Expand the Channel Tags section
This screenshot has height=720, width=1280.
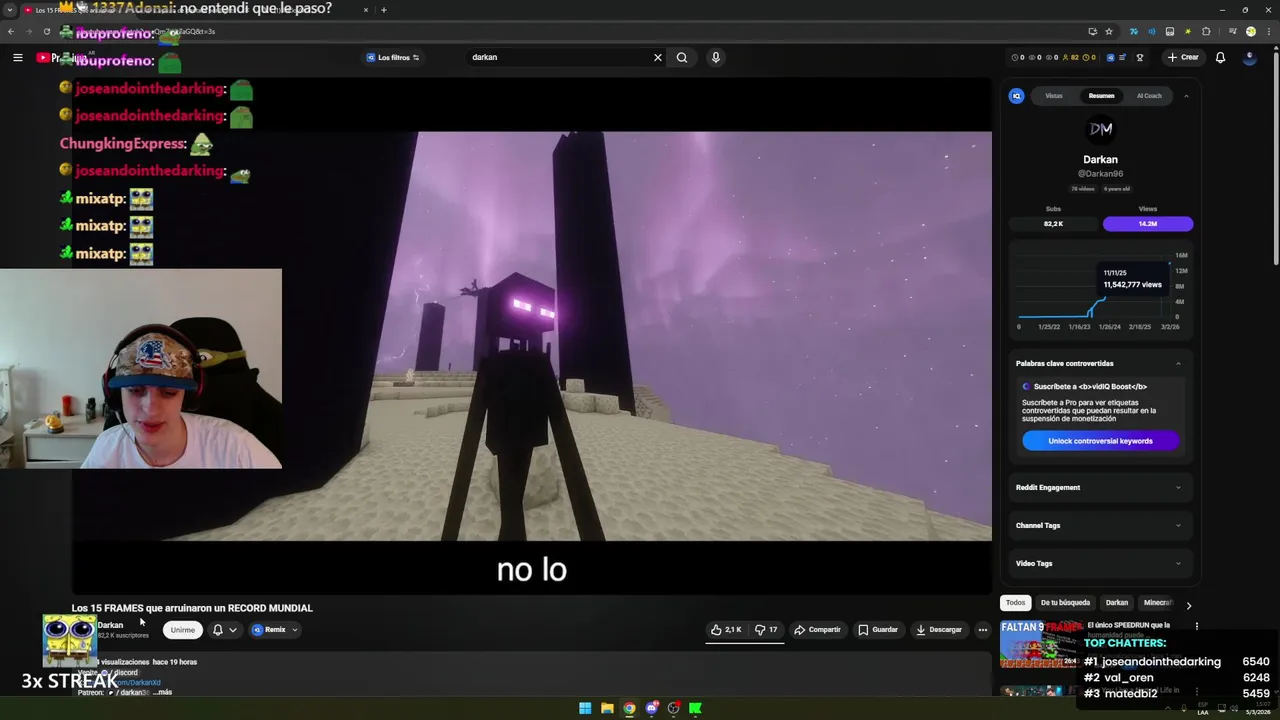tap(1099, 525)
